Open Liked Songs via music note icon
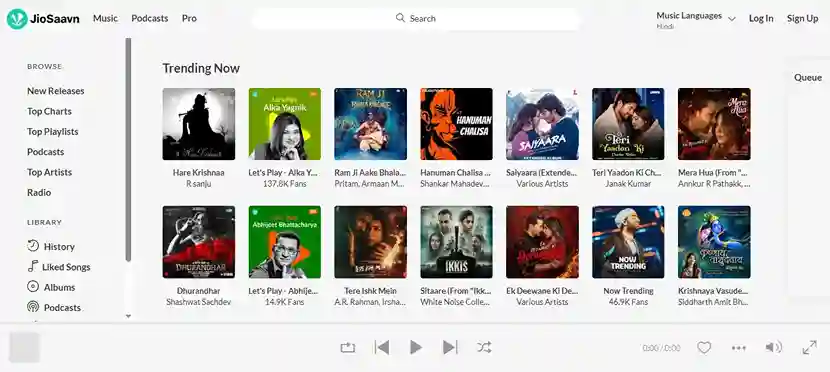The height and width of the screenshot is (372, 830). (33, 266)
